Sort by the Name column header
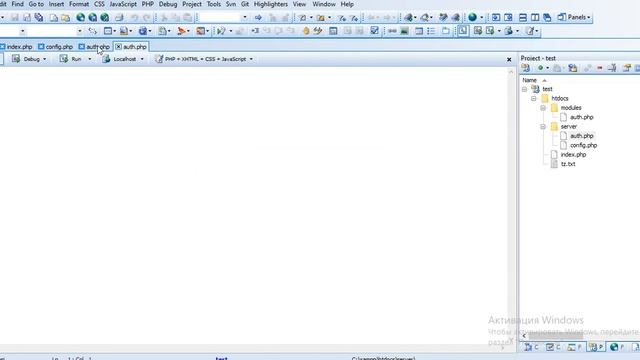640x360 pixels. [x=529, y=80]
